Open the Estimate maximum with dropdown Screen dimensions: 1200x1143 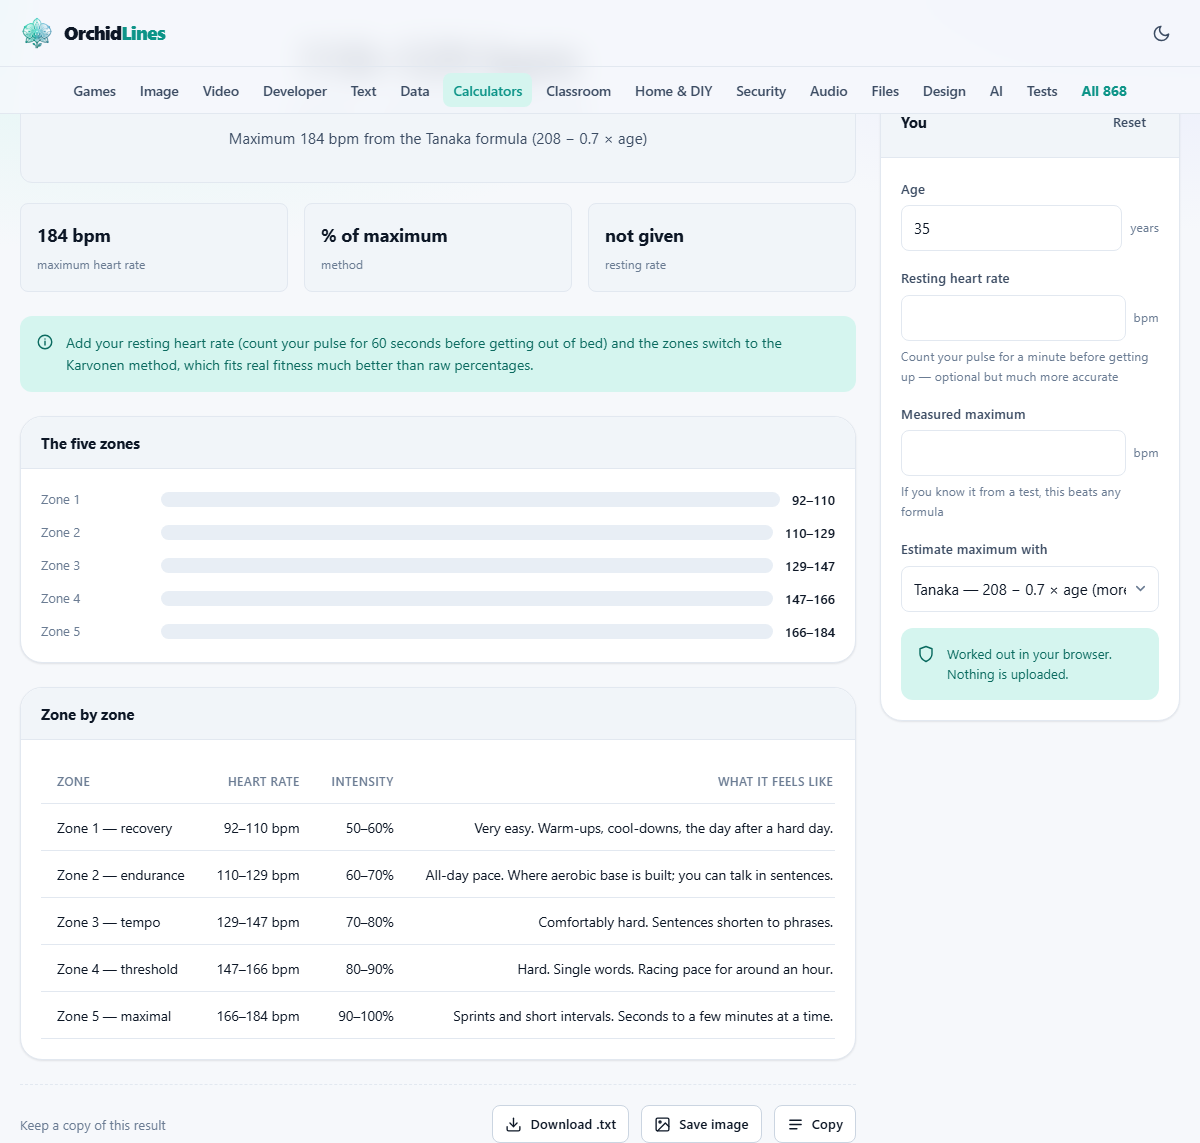[1030, 589]
